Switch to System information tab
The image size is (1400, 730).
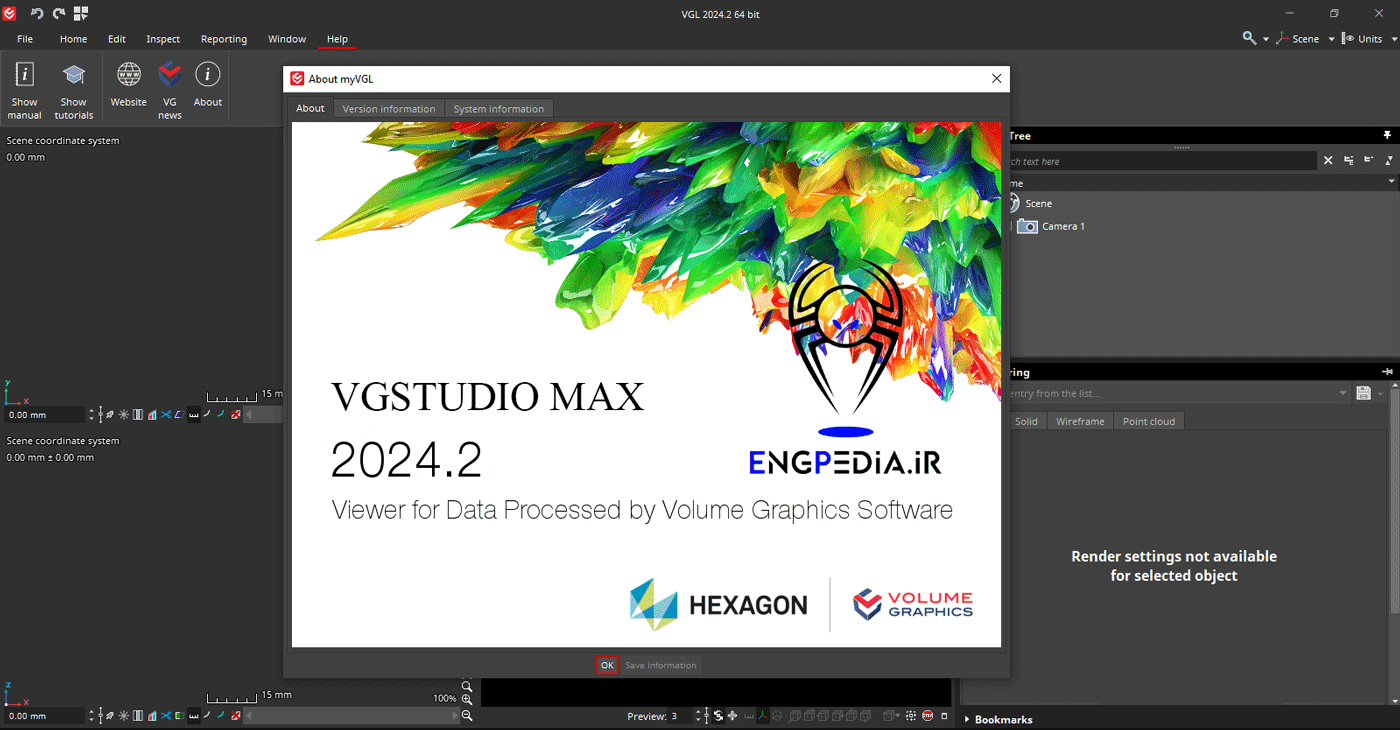[x=499, y=109]
